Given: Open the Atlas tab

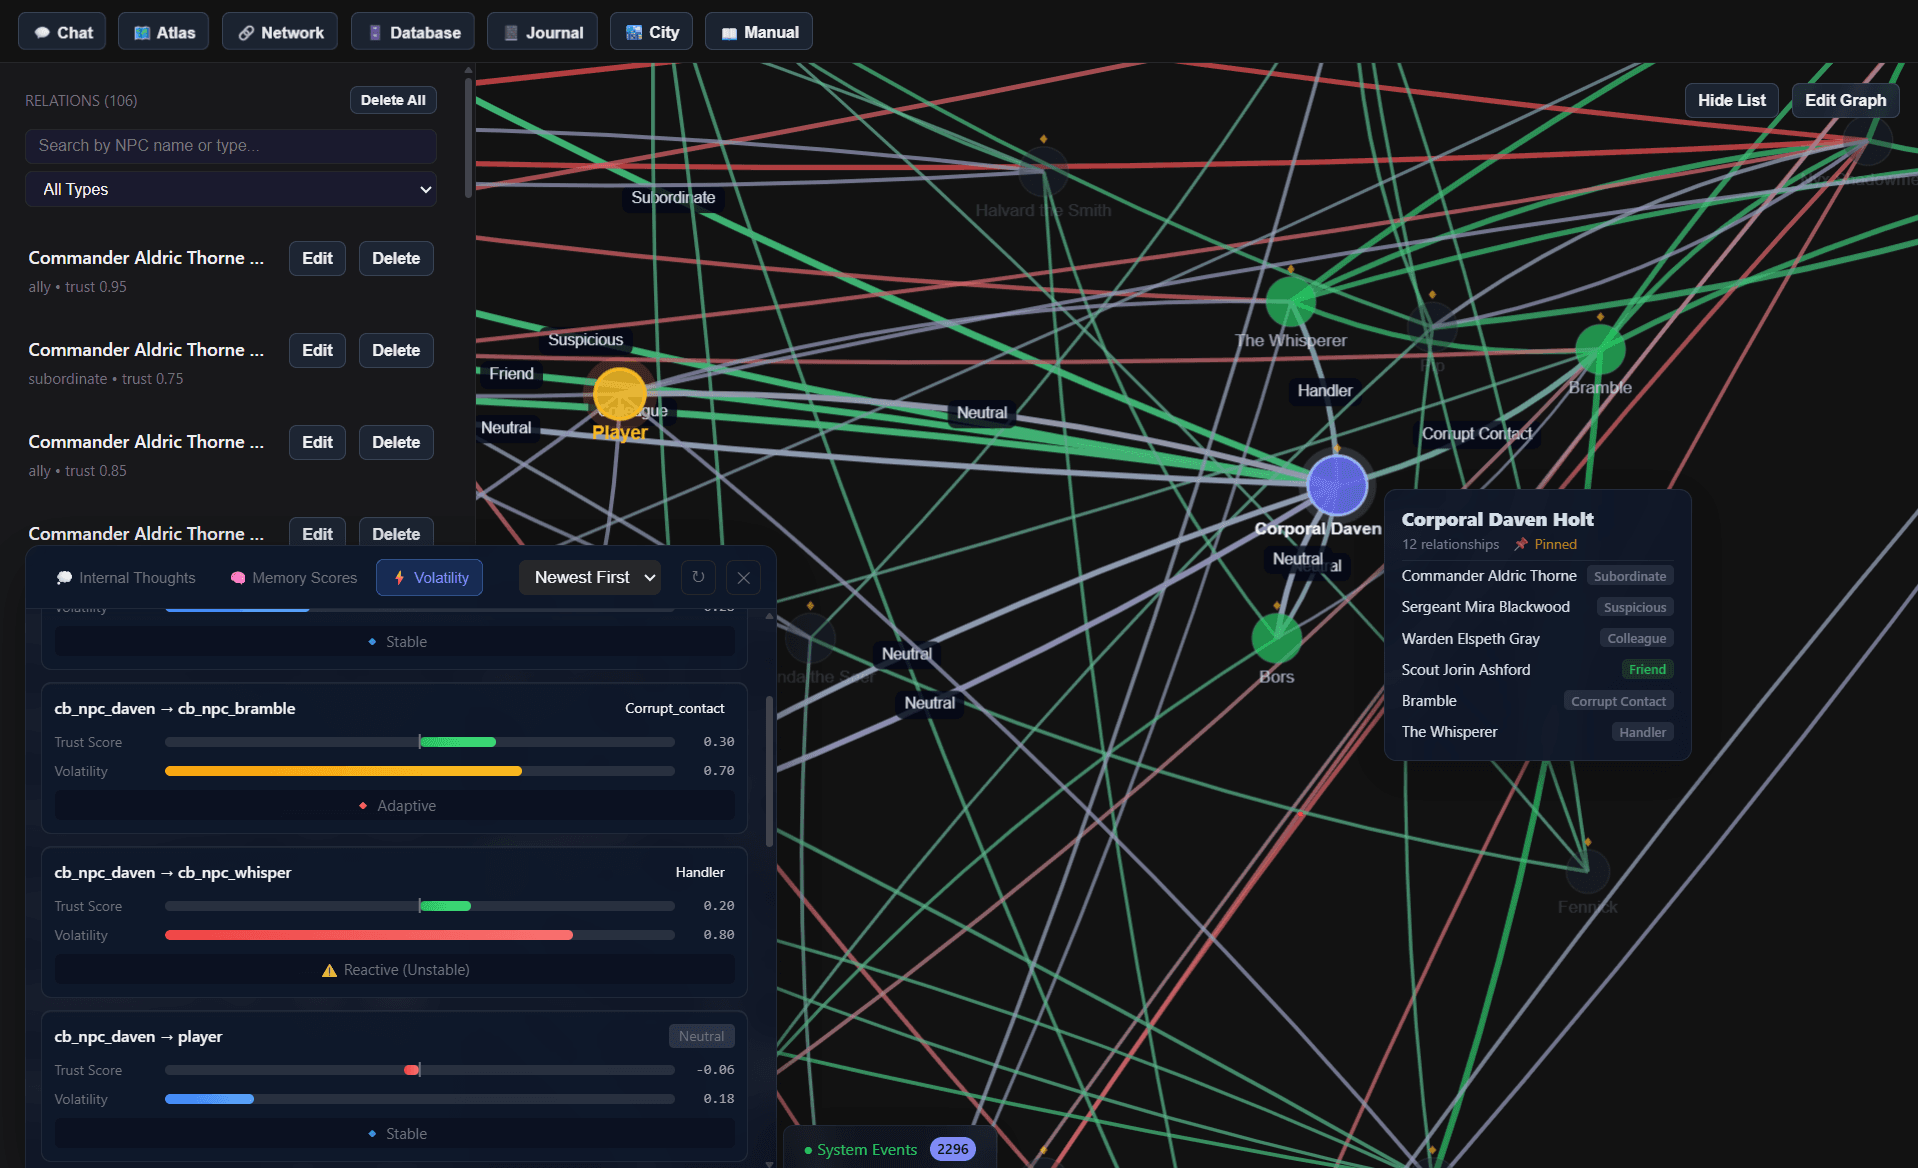Looking at the screenshot, I should [164, 32].
